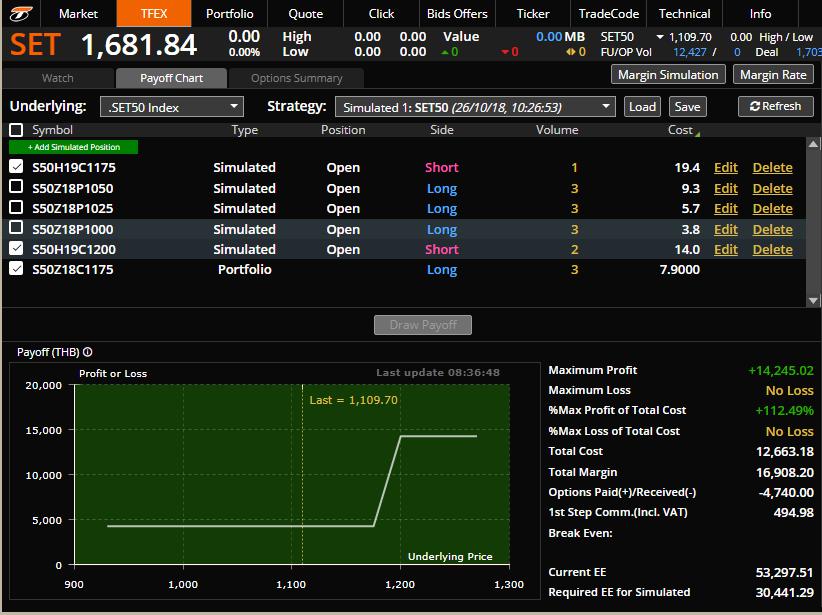822x615 pixels.
Task: Check the S50Z18P1000 position checkbox
Action: pyautogui.click(x=16, y=228)
